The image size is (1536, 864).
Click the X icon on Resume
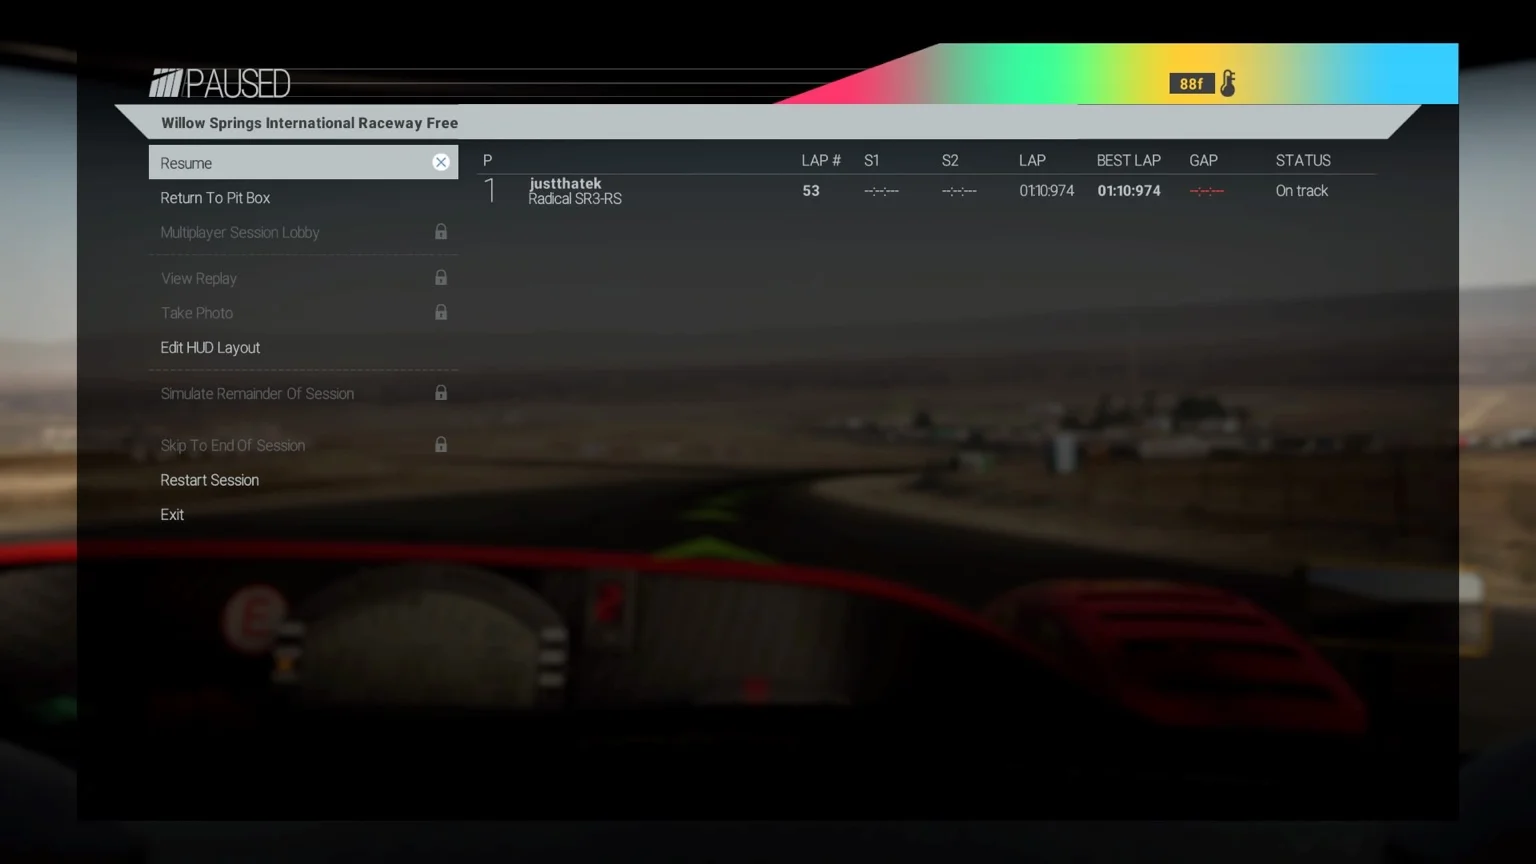point(441,162)
